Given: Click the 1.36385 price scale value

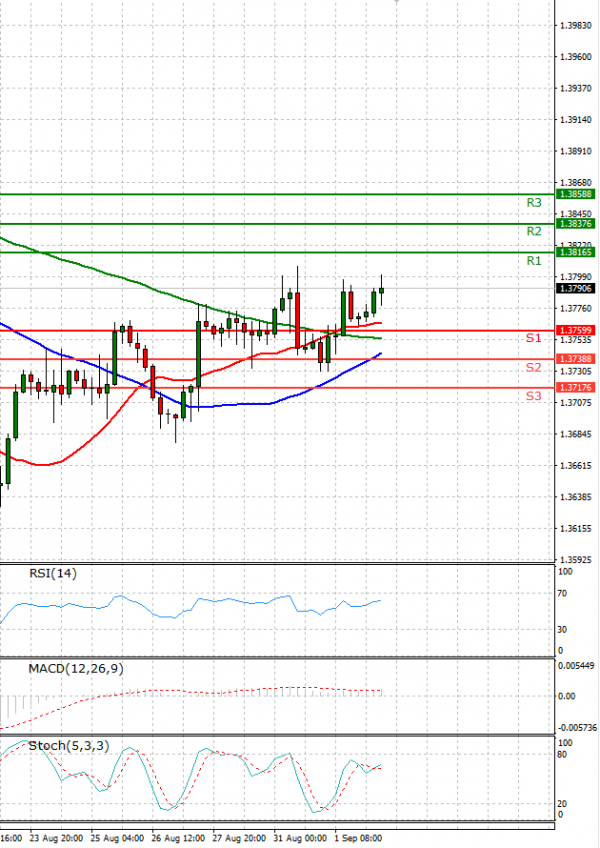Looking at the screenshot, I should [576, 497].
